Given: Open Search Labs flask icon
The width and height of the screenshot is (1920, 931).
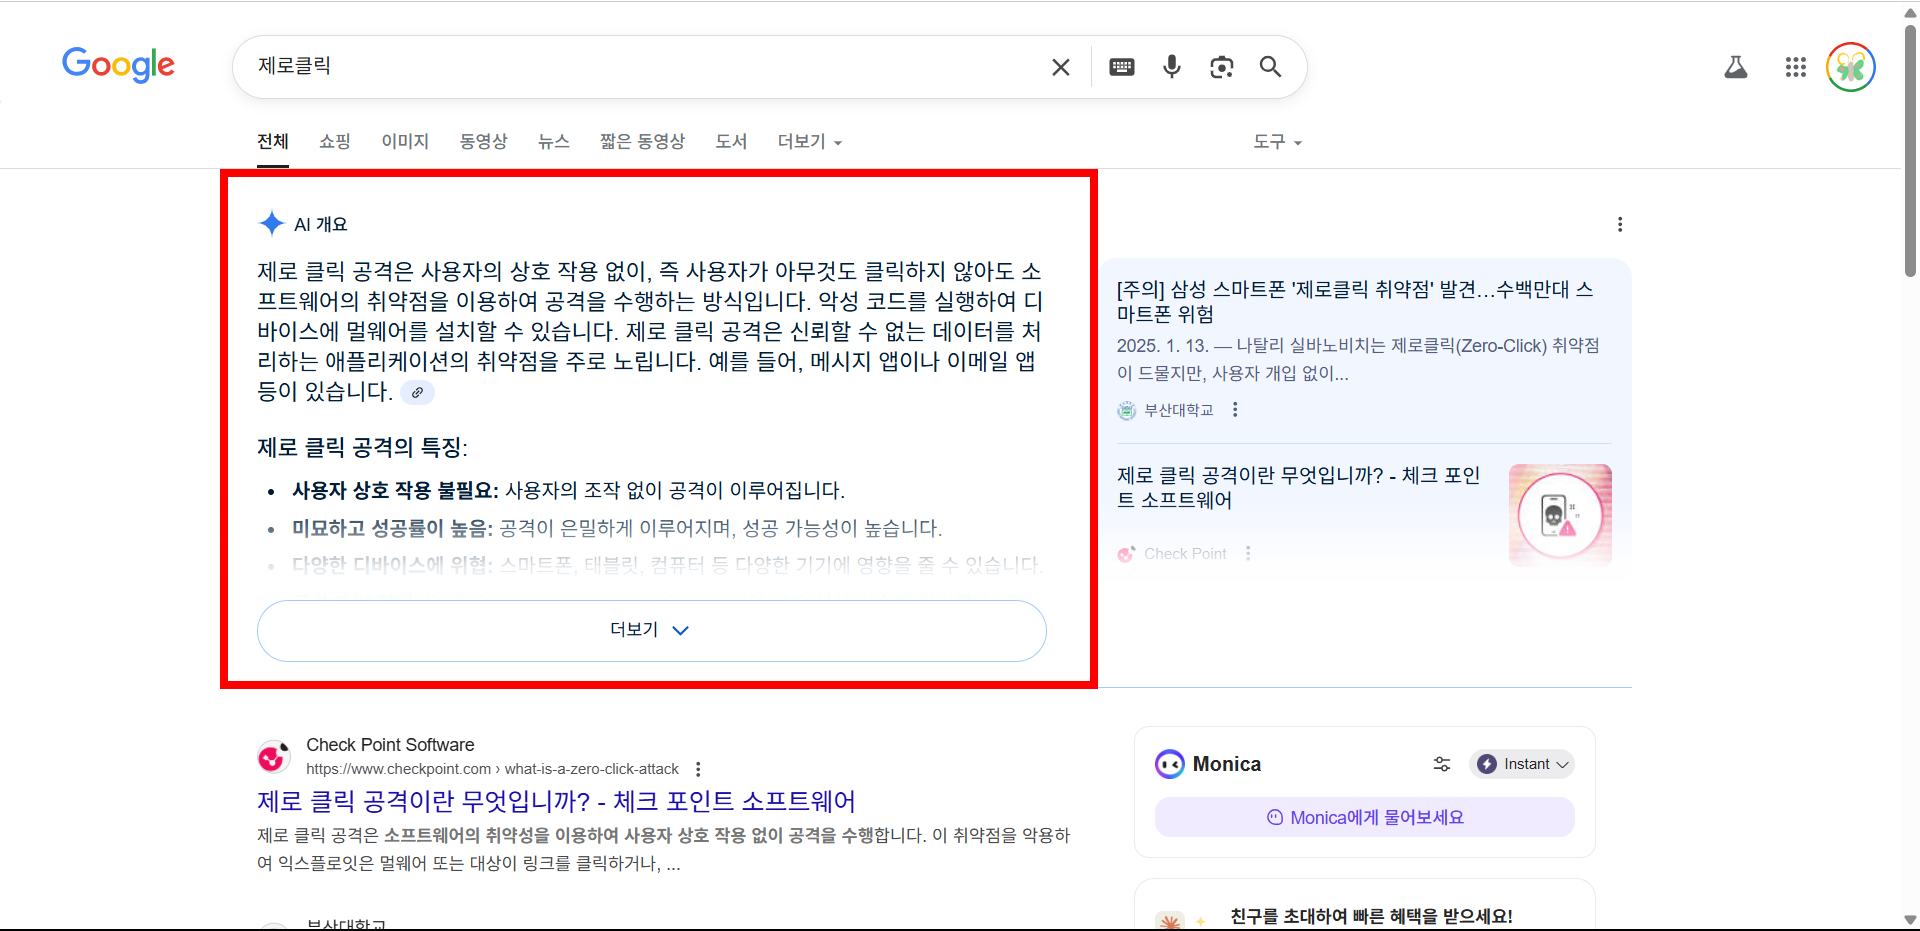Looking at the screenshot, I should pos(1736,67).
